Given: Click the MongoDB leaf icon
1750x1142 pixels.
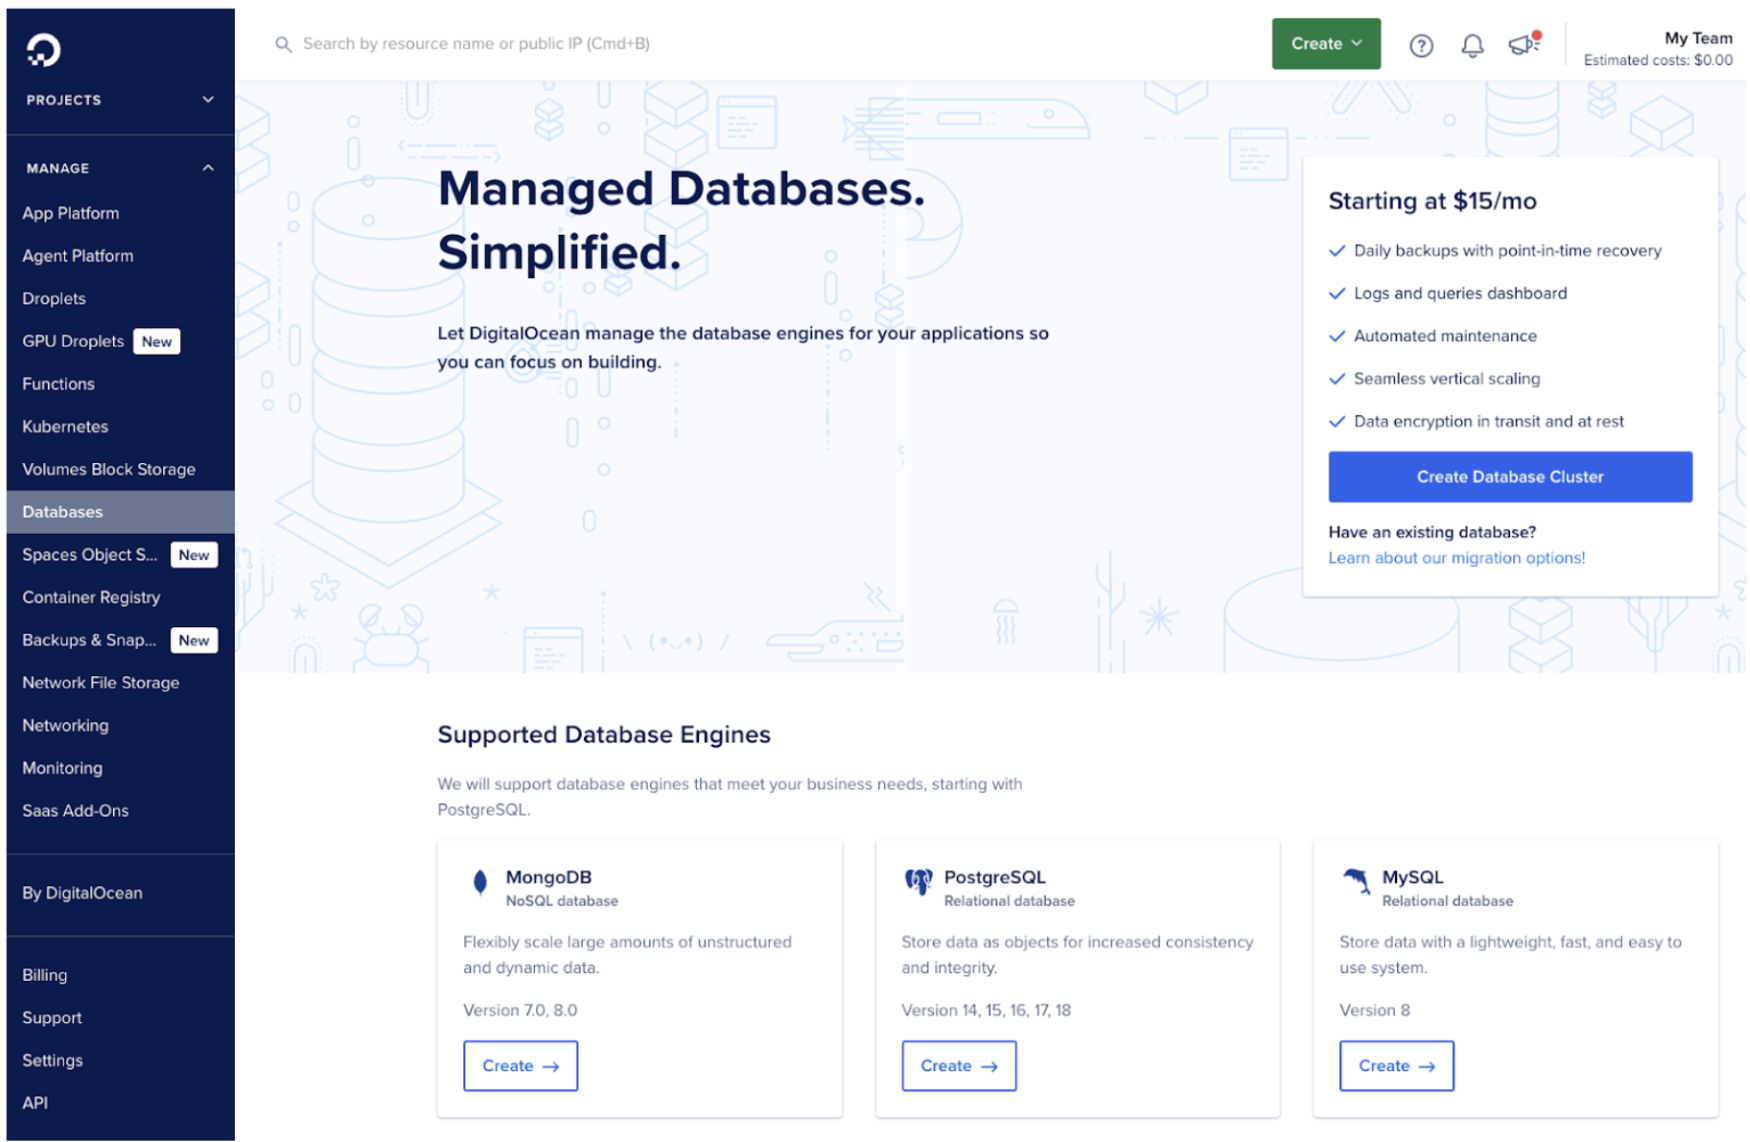Looking at the screenshot, I should 480,882.
